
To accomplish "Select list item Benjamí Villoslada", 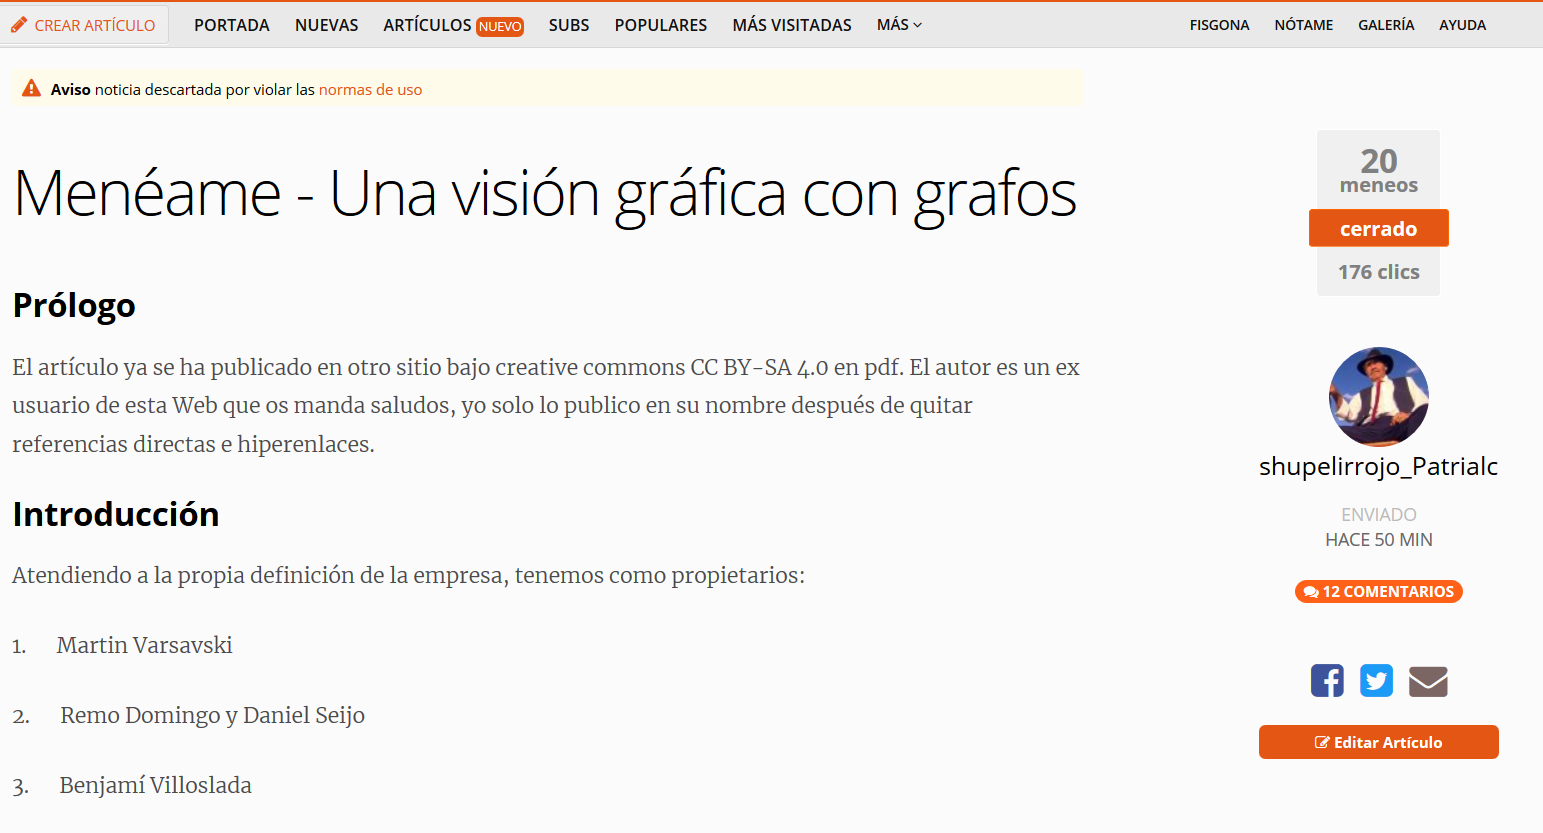I will pos(155,785).
